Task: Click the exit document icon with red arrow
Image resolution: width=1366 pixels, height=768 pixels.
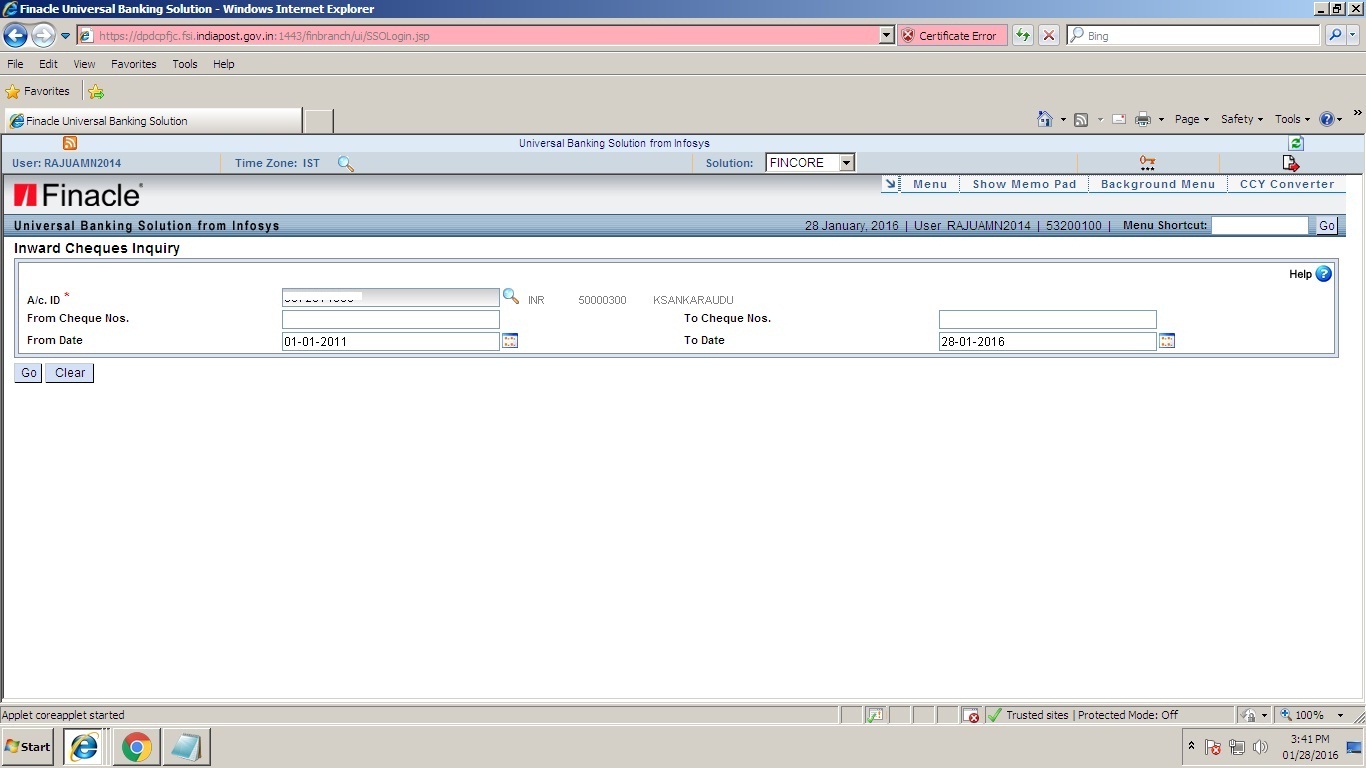Action: [1290, 162]
